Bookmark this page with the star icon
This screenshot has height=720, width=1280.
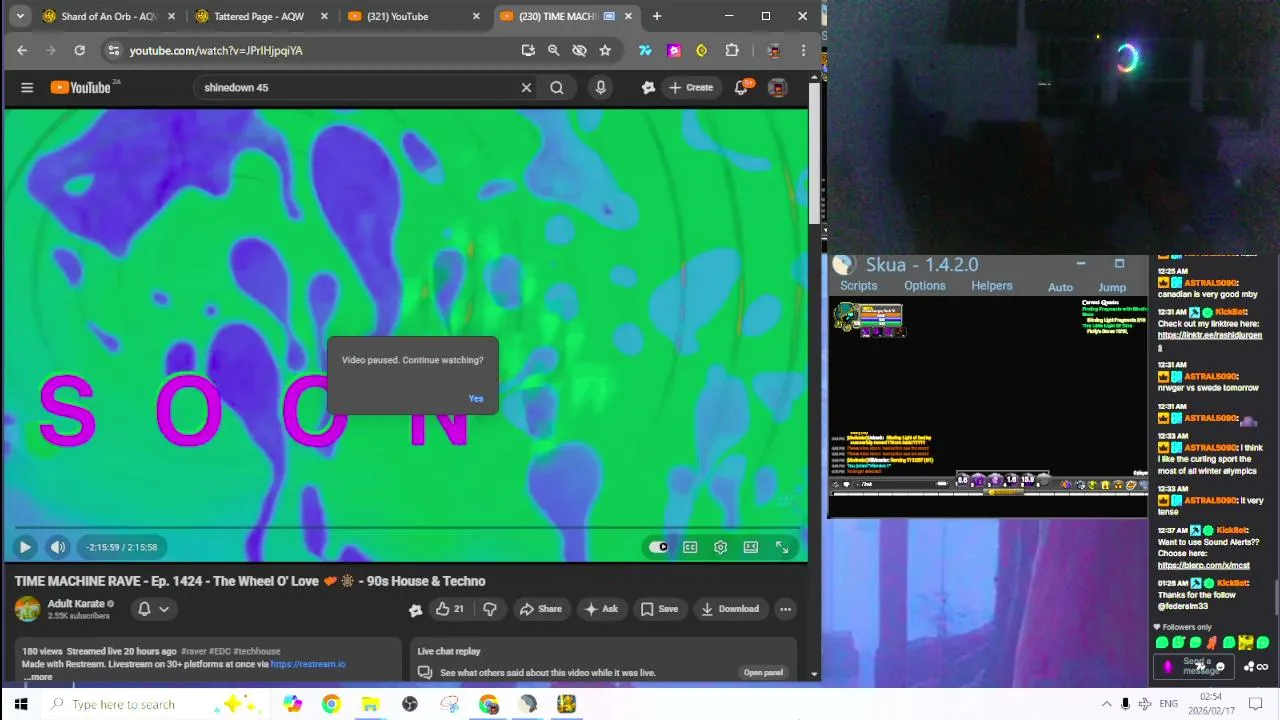pos(605,50)
